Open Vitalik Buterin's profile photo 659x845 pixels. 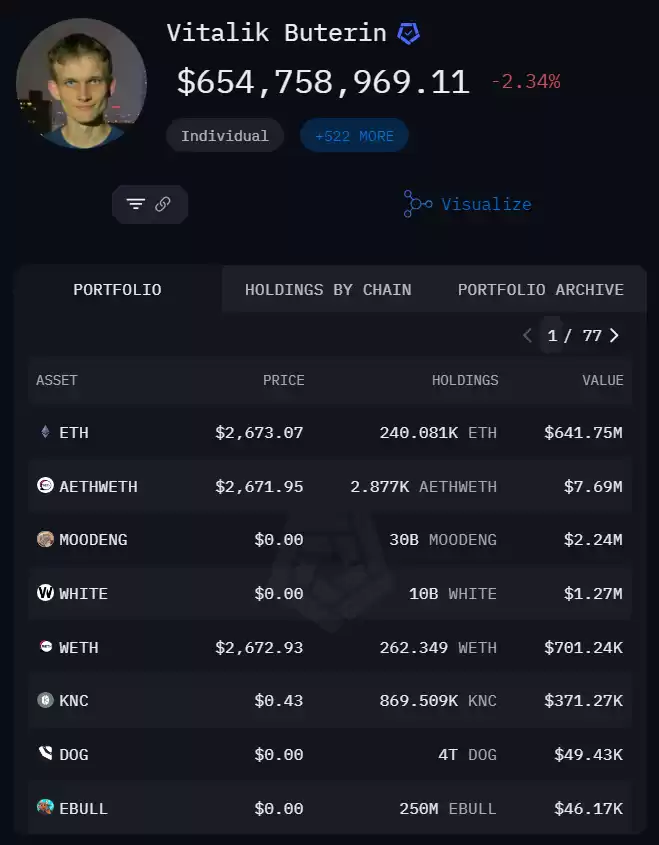coord(81,84)
